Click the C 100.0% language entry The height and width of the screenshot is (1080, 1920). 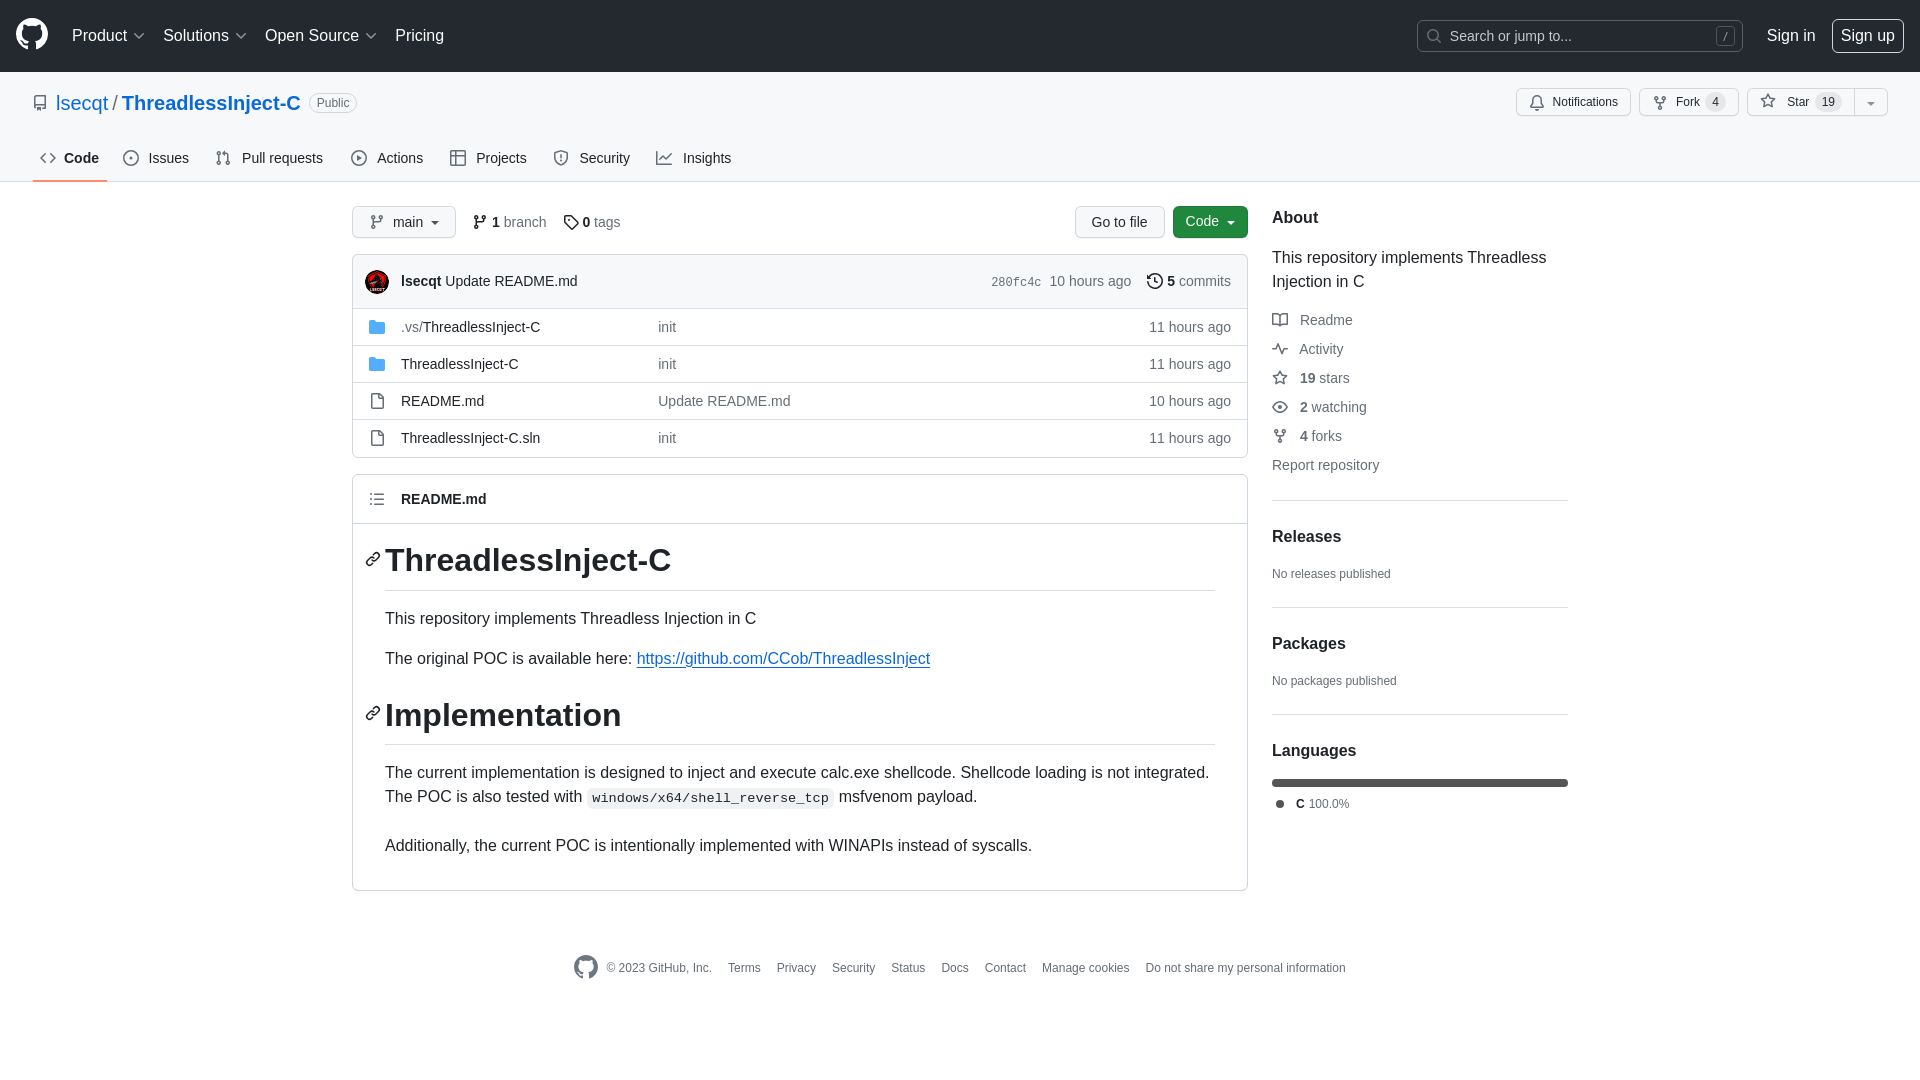[1312, 804]
